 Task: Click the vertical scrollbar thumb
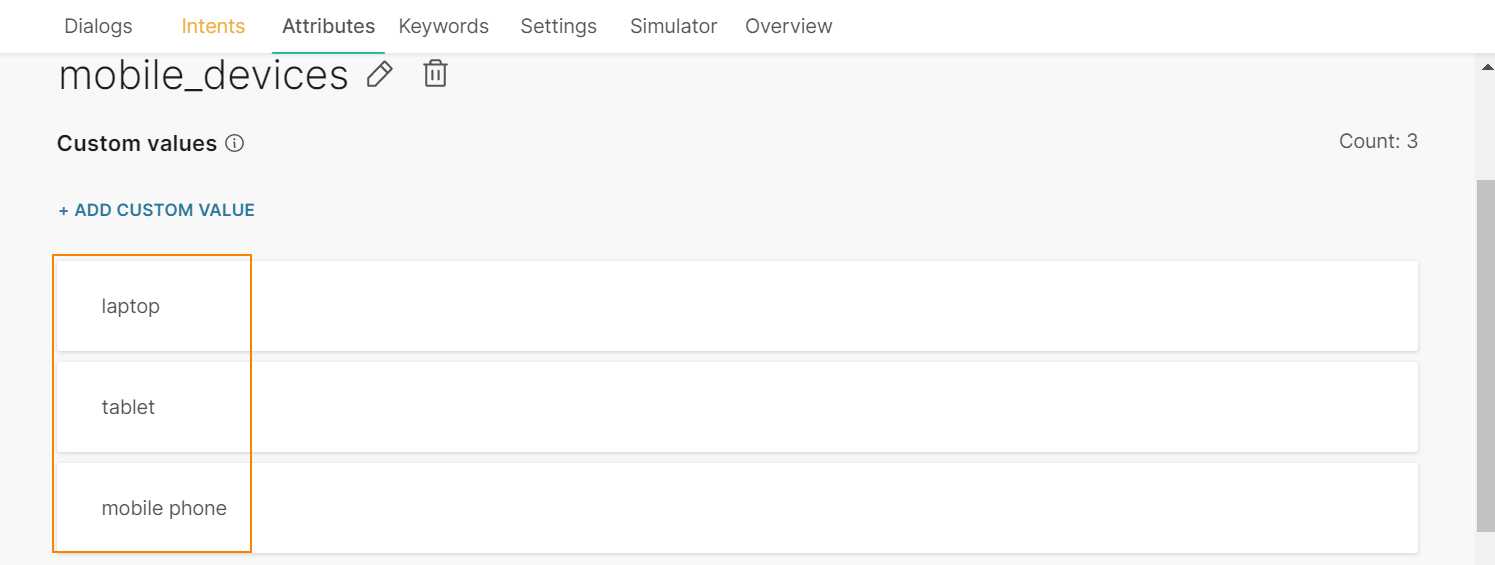[x=1485, y=355]
